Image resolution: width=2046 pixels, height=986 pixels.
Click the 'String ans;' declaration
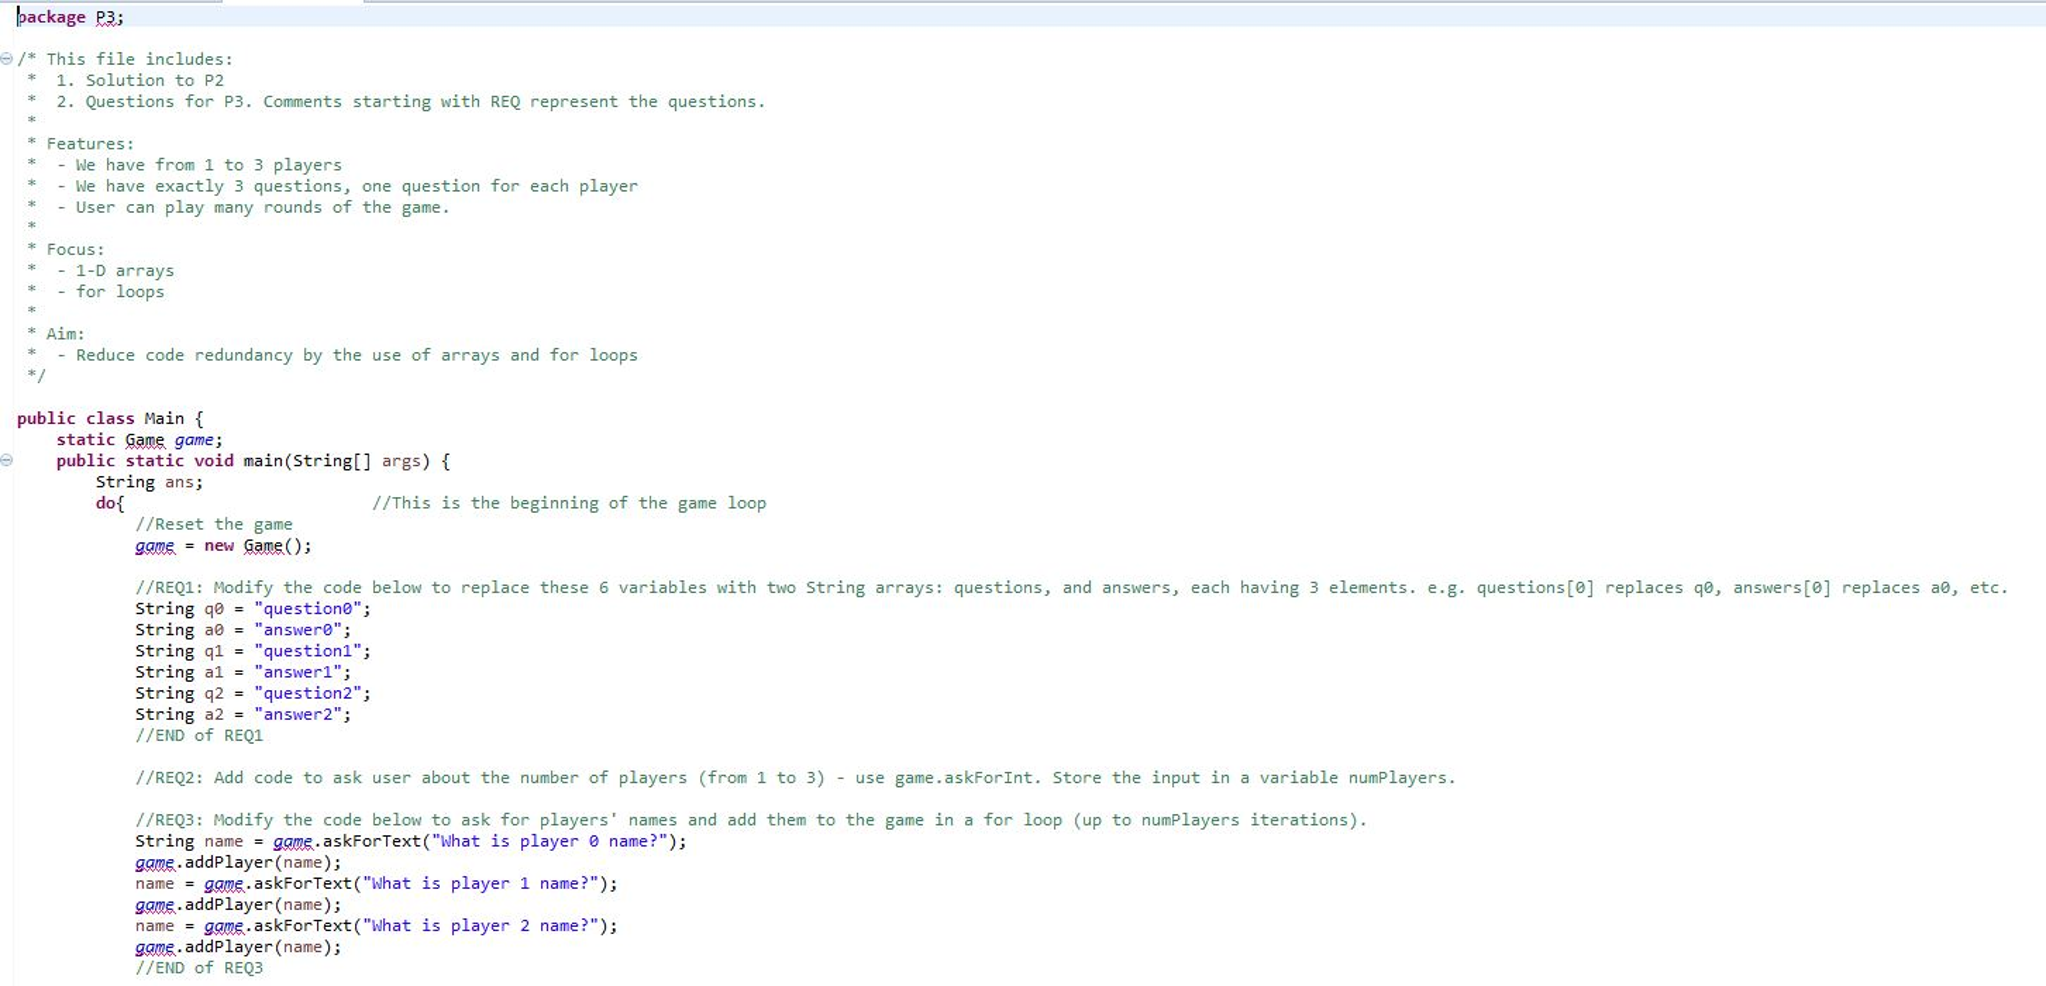tap(149, 482)
